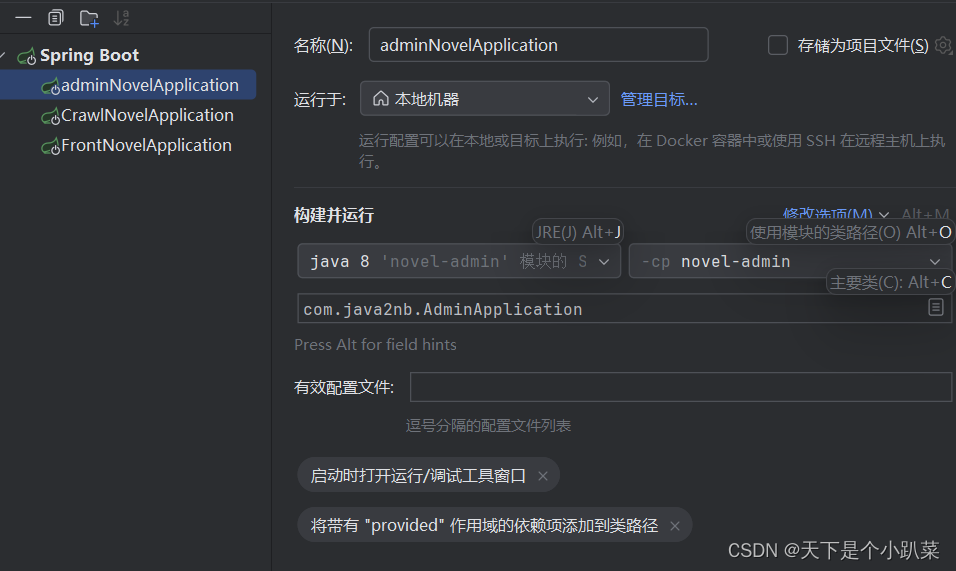Remove the 启动时打开运行/调试工具窗口 option tag
The height and width of the screenshot is (571, 956).
[x=543, y=476]
